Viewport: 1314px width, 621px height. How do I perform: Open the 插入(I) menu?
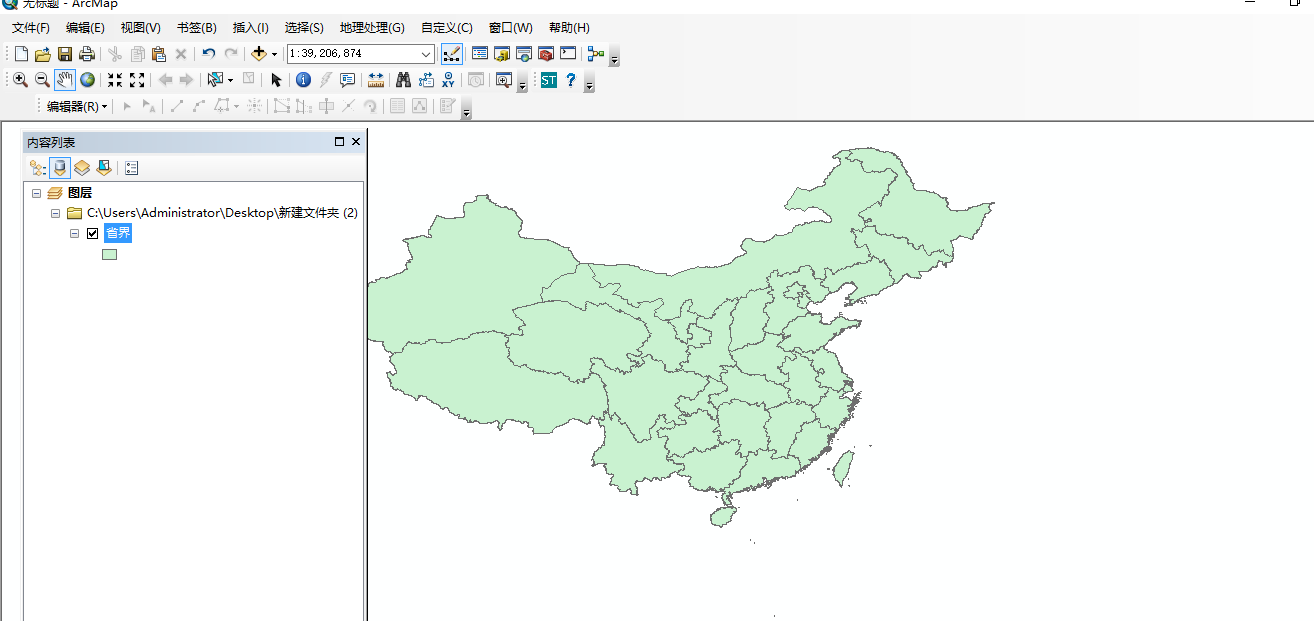click(x=251, y=28)
